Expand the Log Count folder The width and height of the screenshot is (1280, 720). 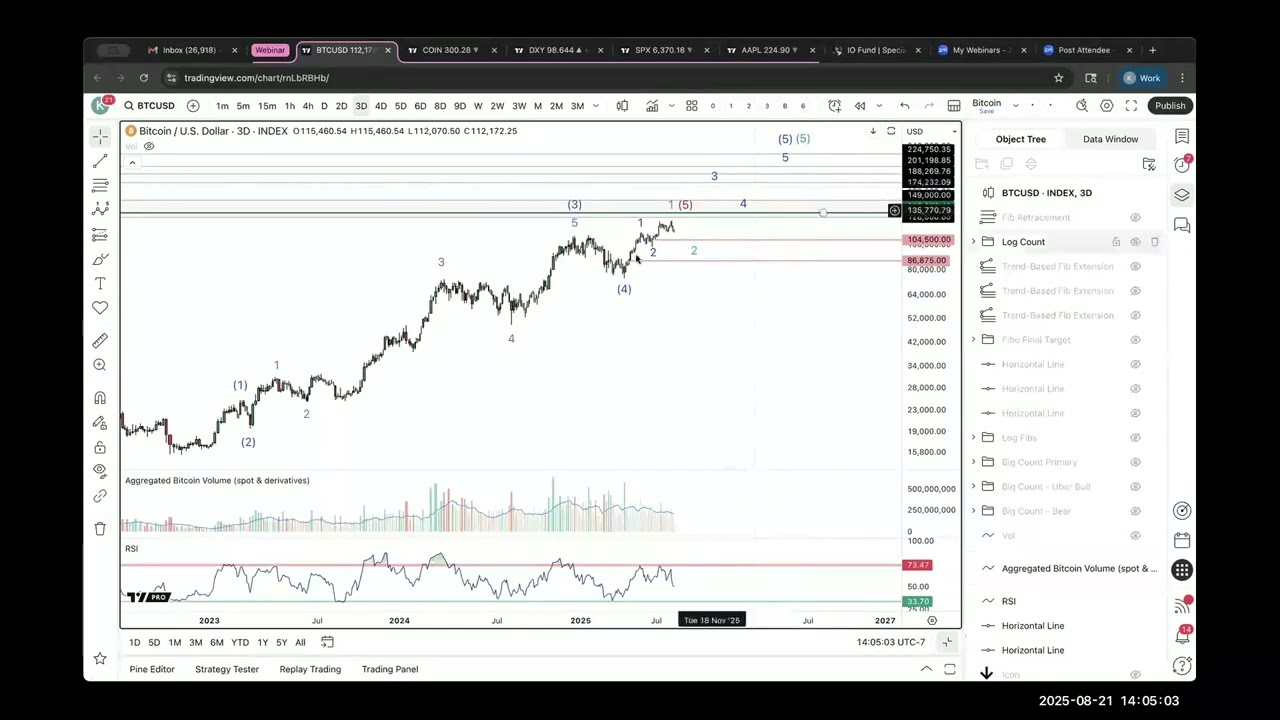click(x=974, y=242)
